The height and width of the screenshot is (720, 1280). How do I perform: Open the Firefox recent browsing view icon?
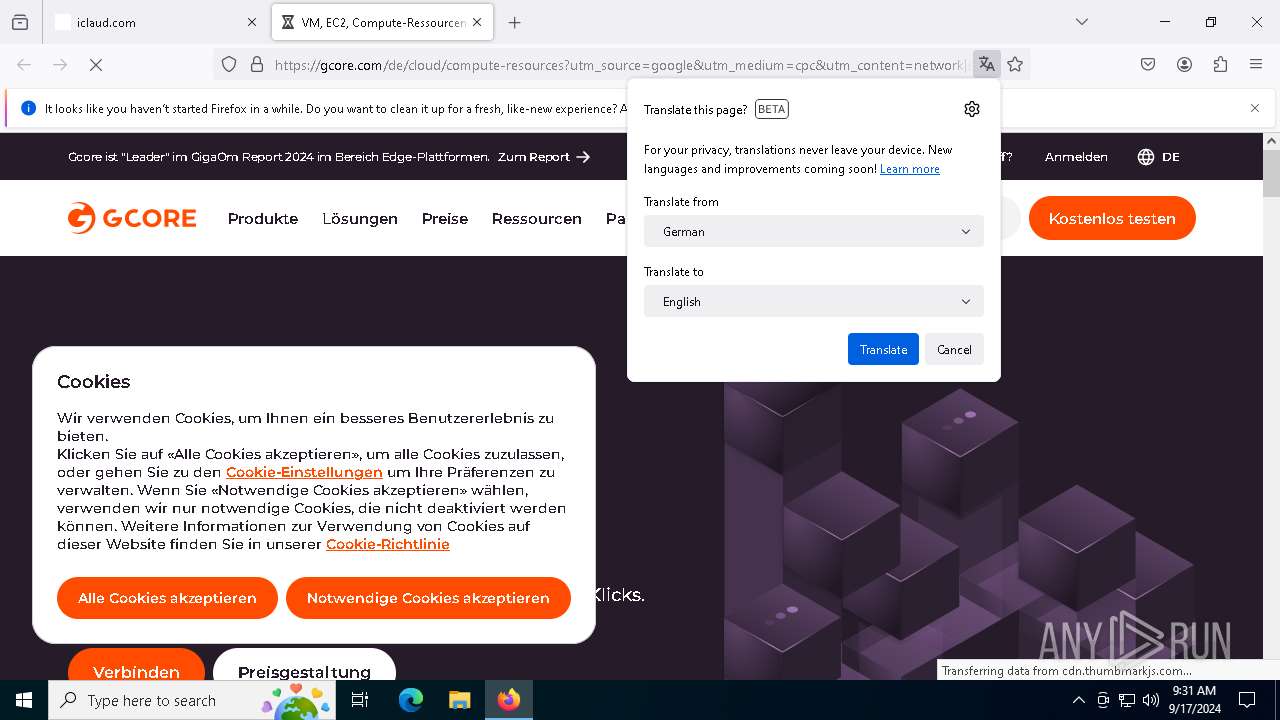coord(20,22)
